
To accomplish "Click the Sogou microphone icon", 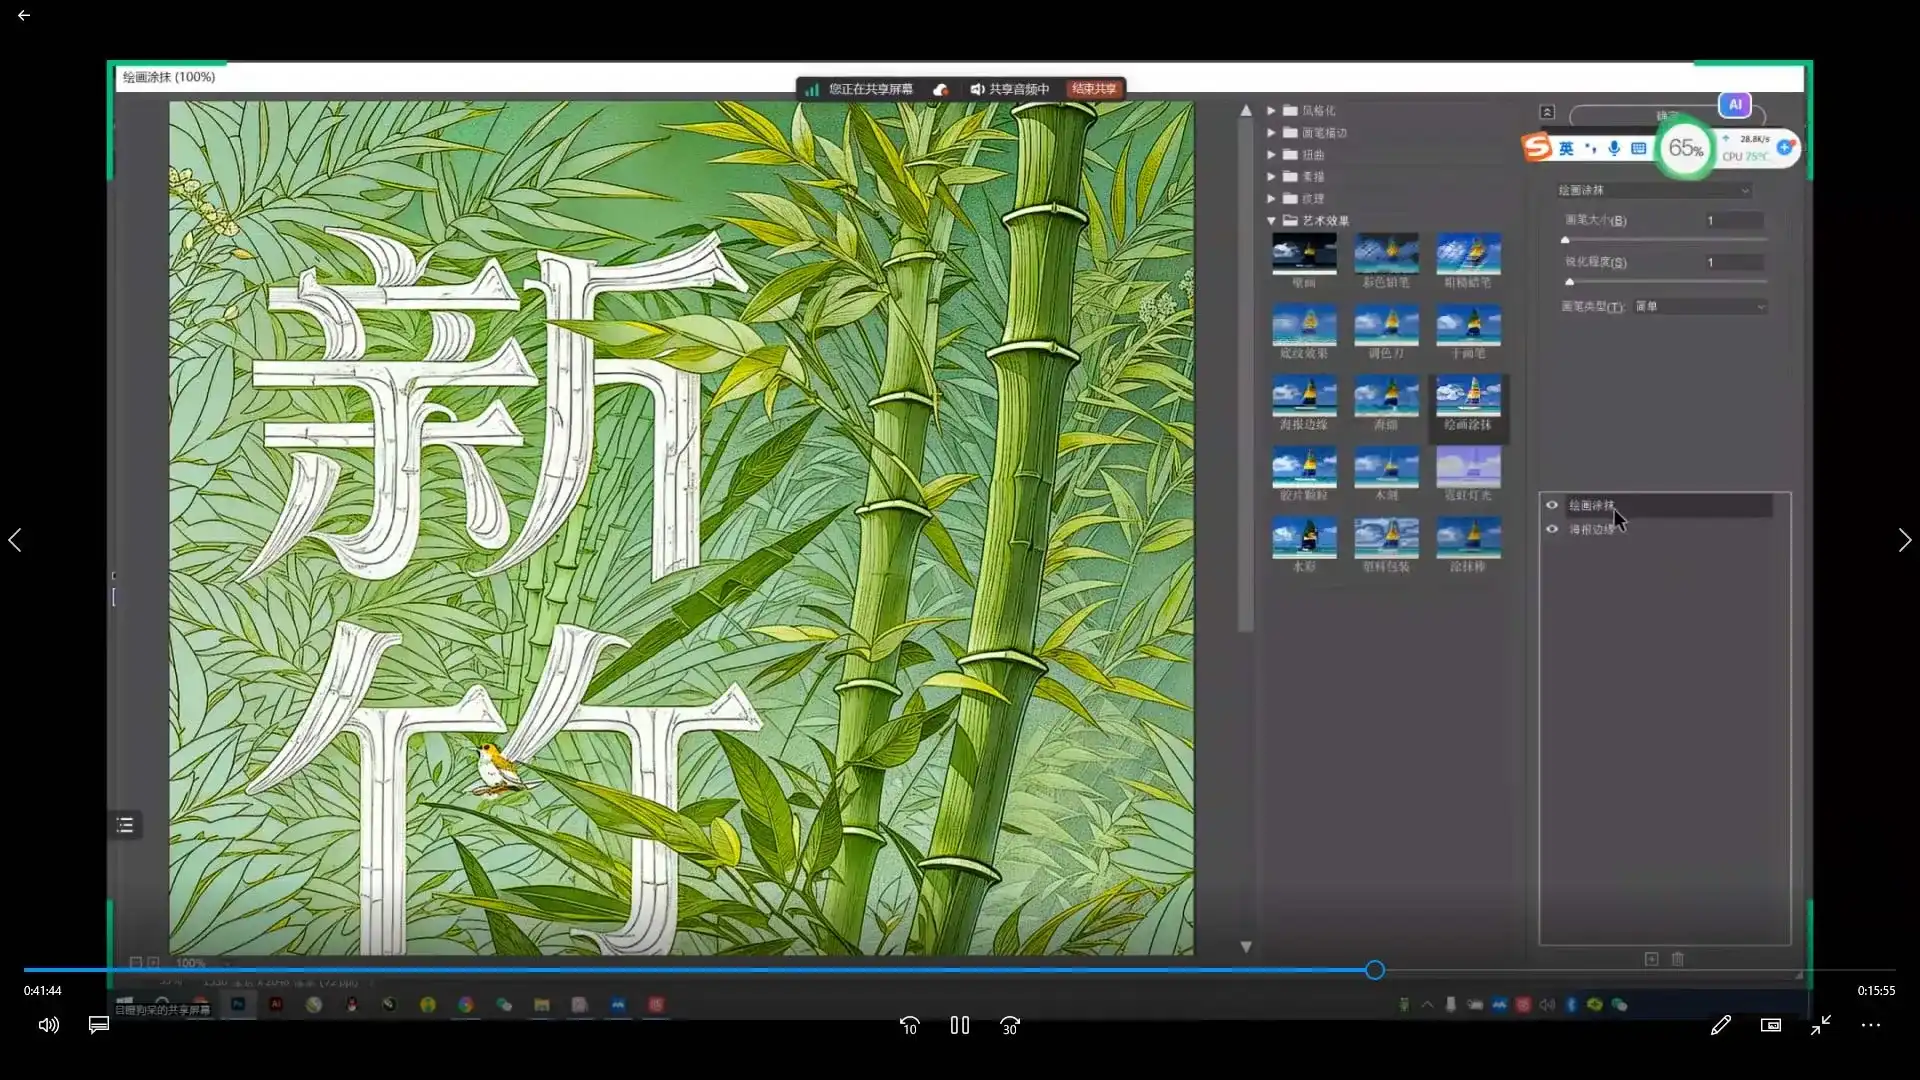I will click(x=1613, y=148).
